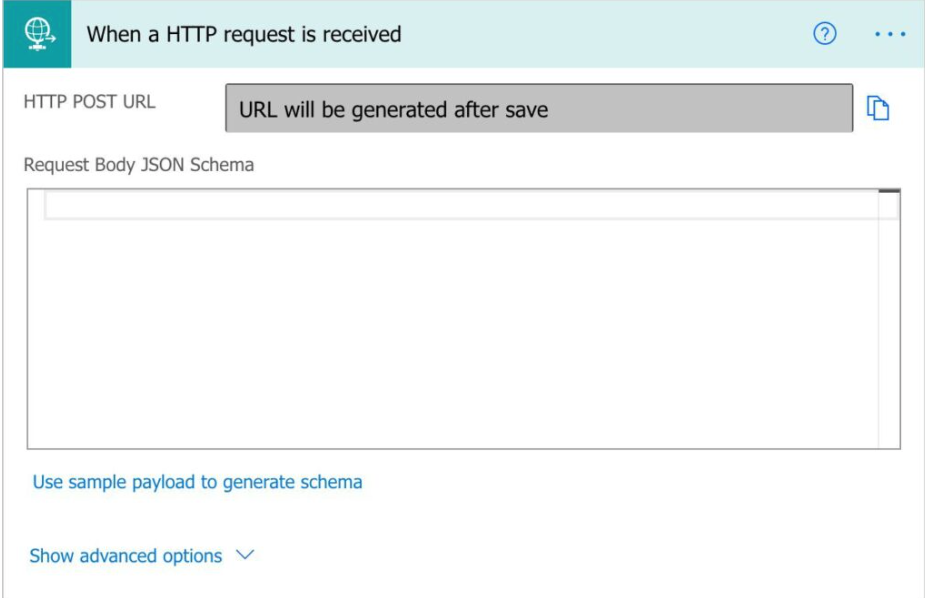Open the trigger's ellipsis menu
The height and width of the screenshot is (598, 925).
coord(889,34)
